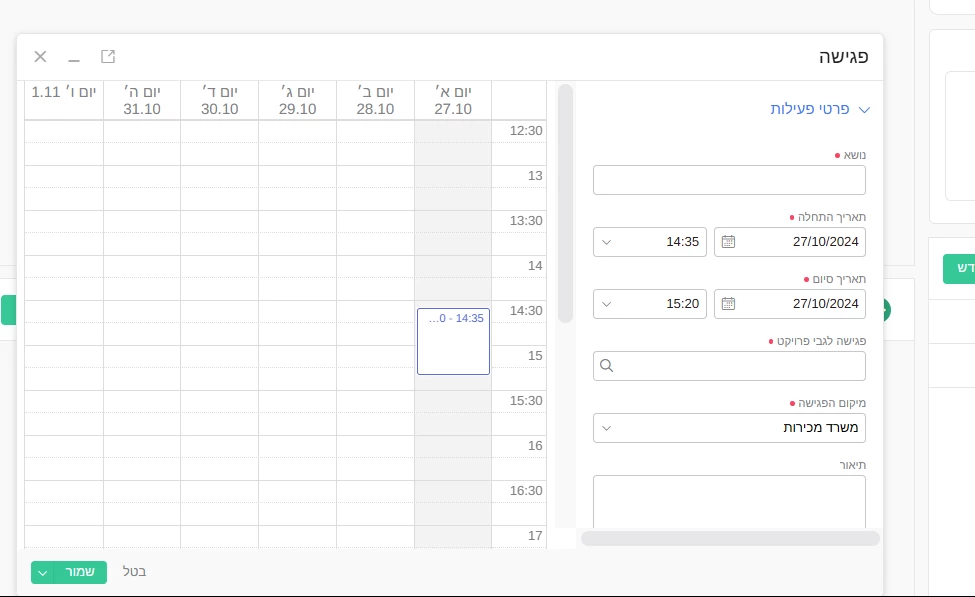Click the Monday 28.10 column header
This screenshot has width=975, height=597.
(x=375, y=100)
